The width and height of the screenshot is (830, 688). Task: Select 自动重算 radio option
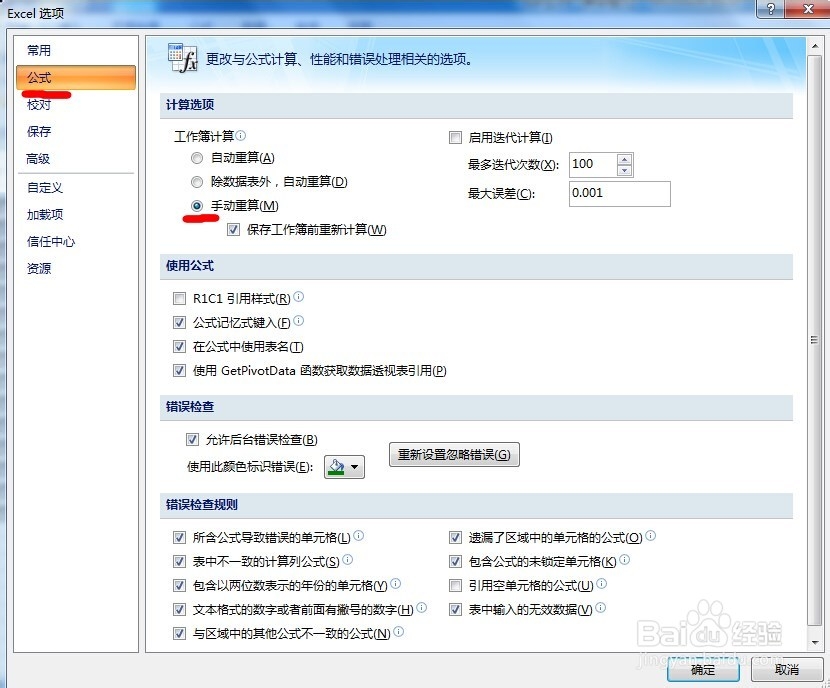pyautogui.click(x=197, y=158)
